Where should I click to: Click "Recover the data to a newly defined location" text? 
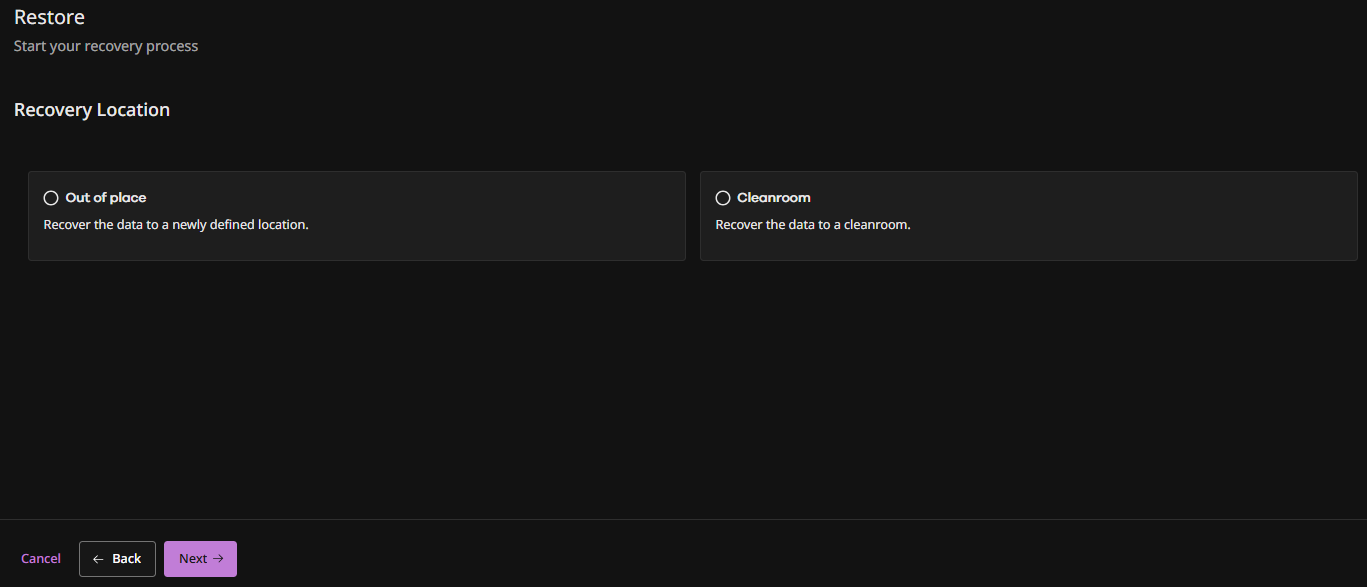point(176,225)
